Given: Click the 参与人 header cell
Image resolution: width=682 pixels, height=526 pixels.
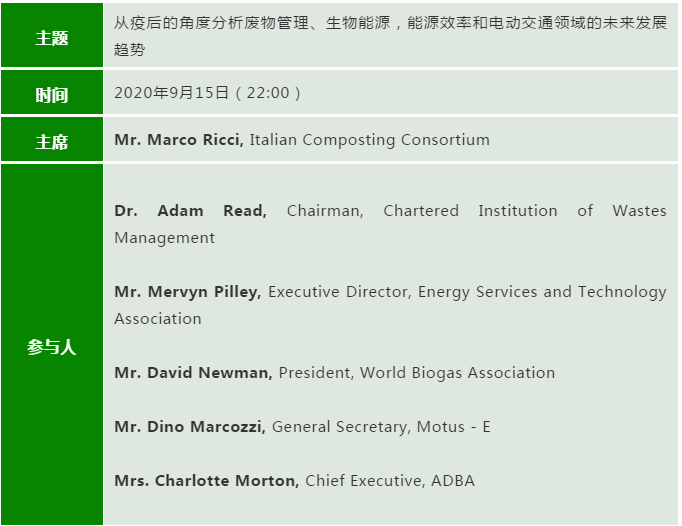Looking at the screenshot, I should tap(52, 347).
